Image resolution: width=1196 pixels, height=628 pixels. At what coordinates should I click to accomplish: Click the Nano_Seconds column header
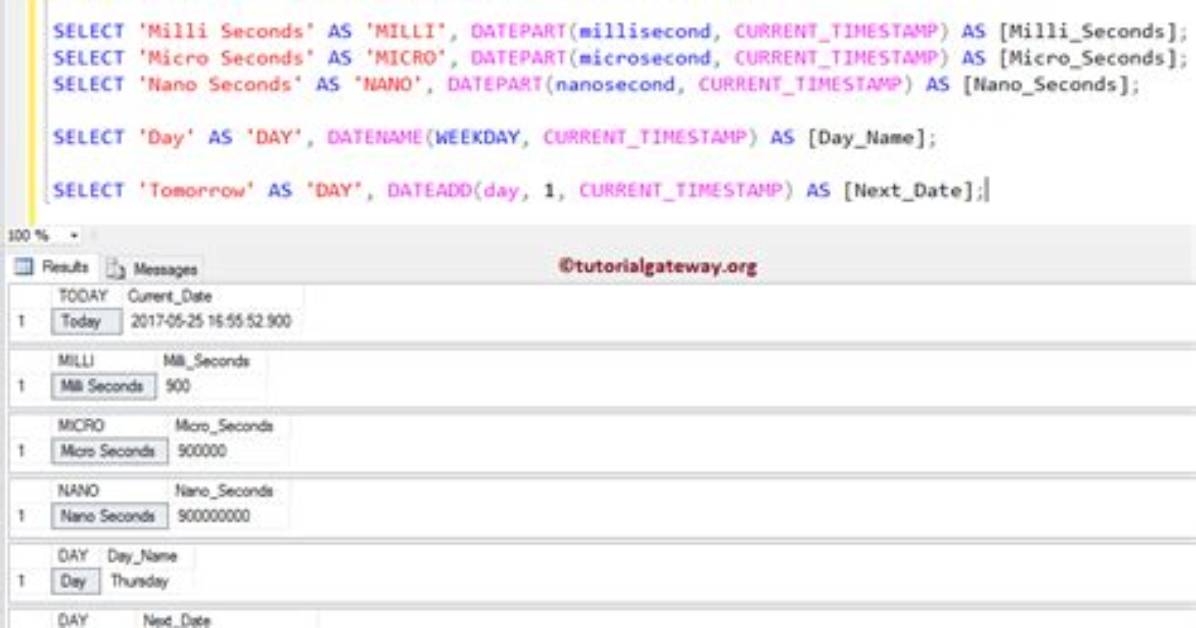224,491
